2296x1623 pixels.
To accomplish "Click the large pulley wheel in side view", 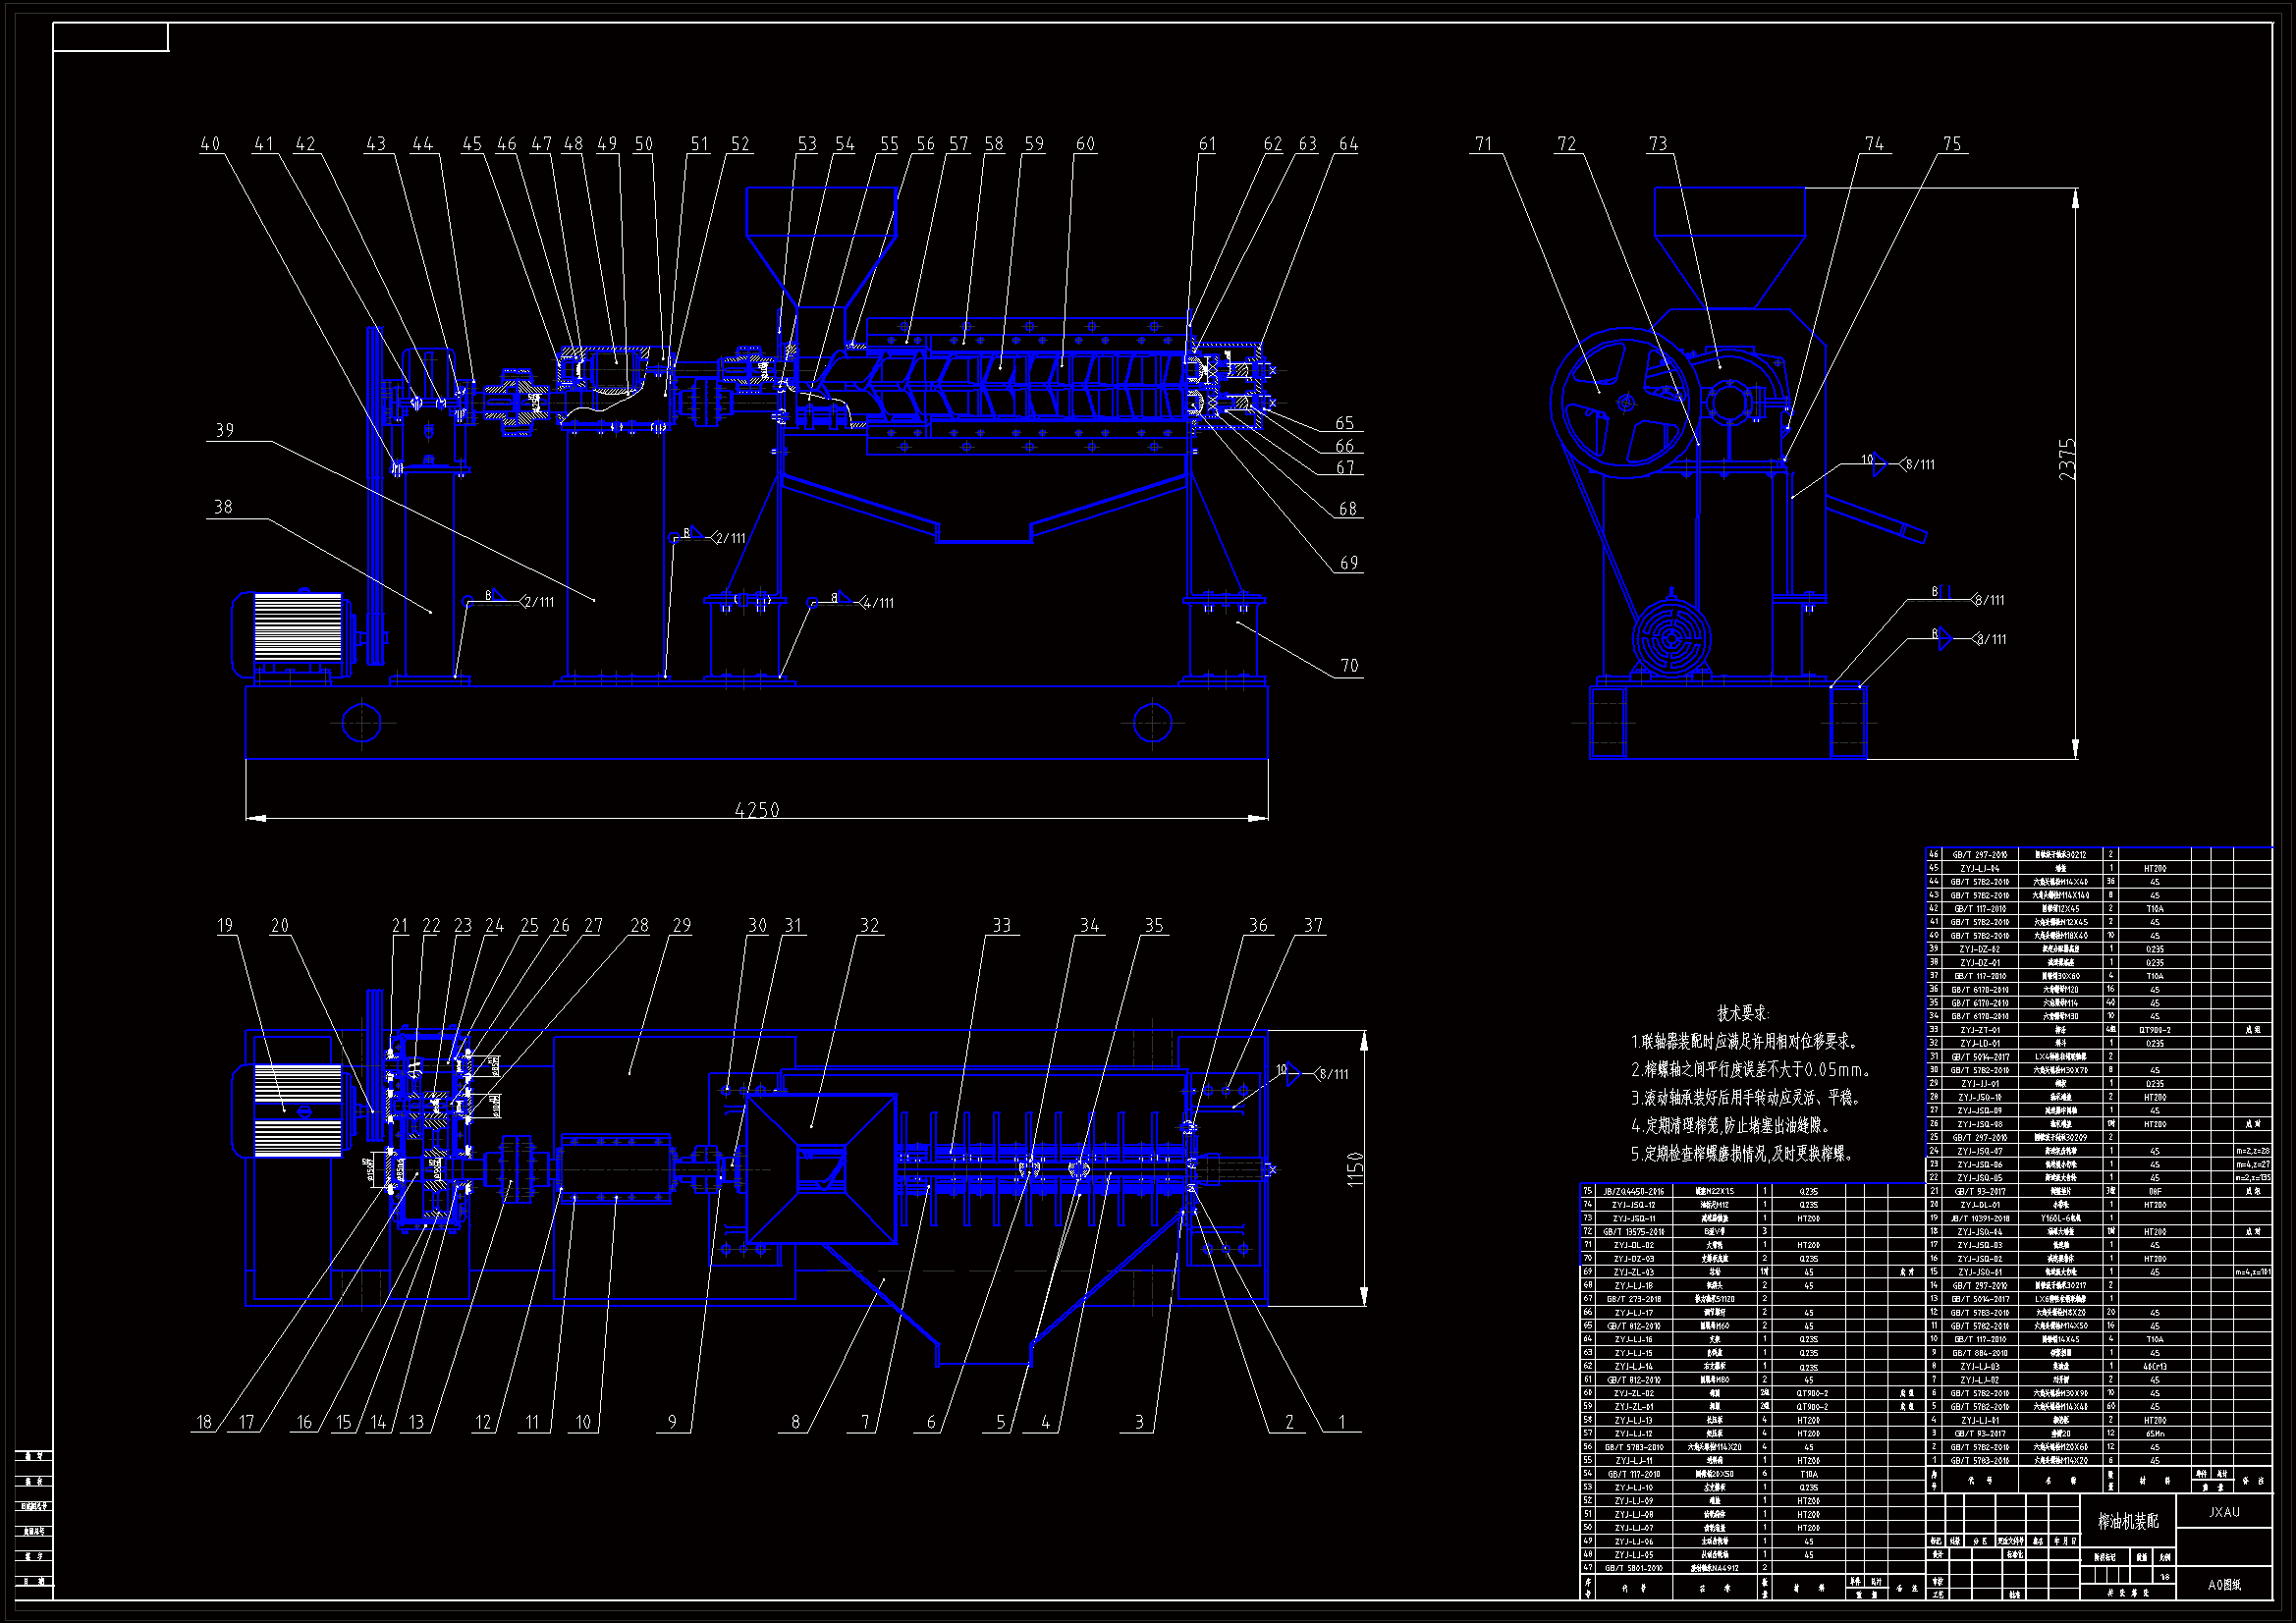I will (x=1625, y=403).
